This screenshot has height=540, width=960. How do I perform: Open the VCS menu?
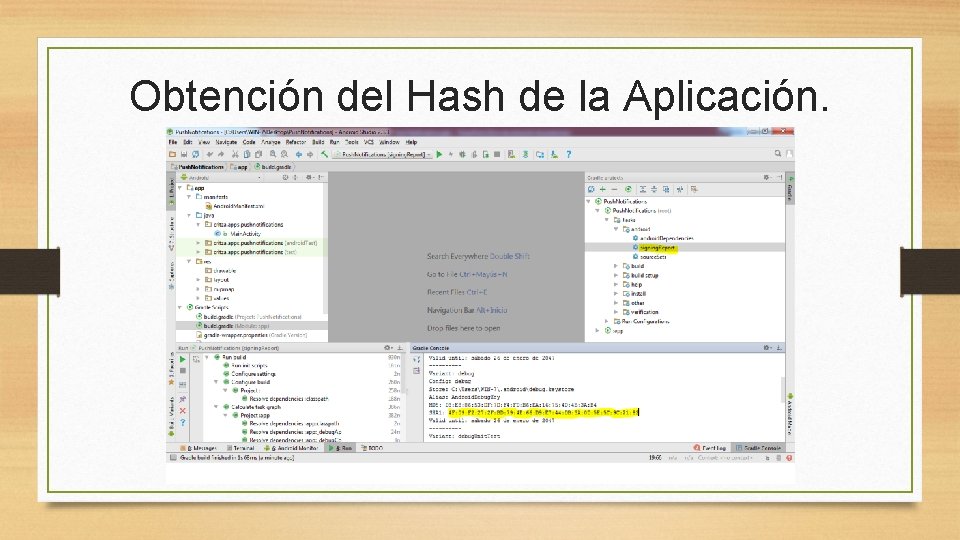(369, 142)
